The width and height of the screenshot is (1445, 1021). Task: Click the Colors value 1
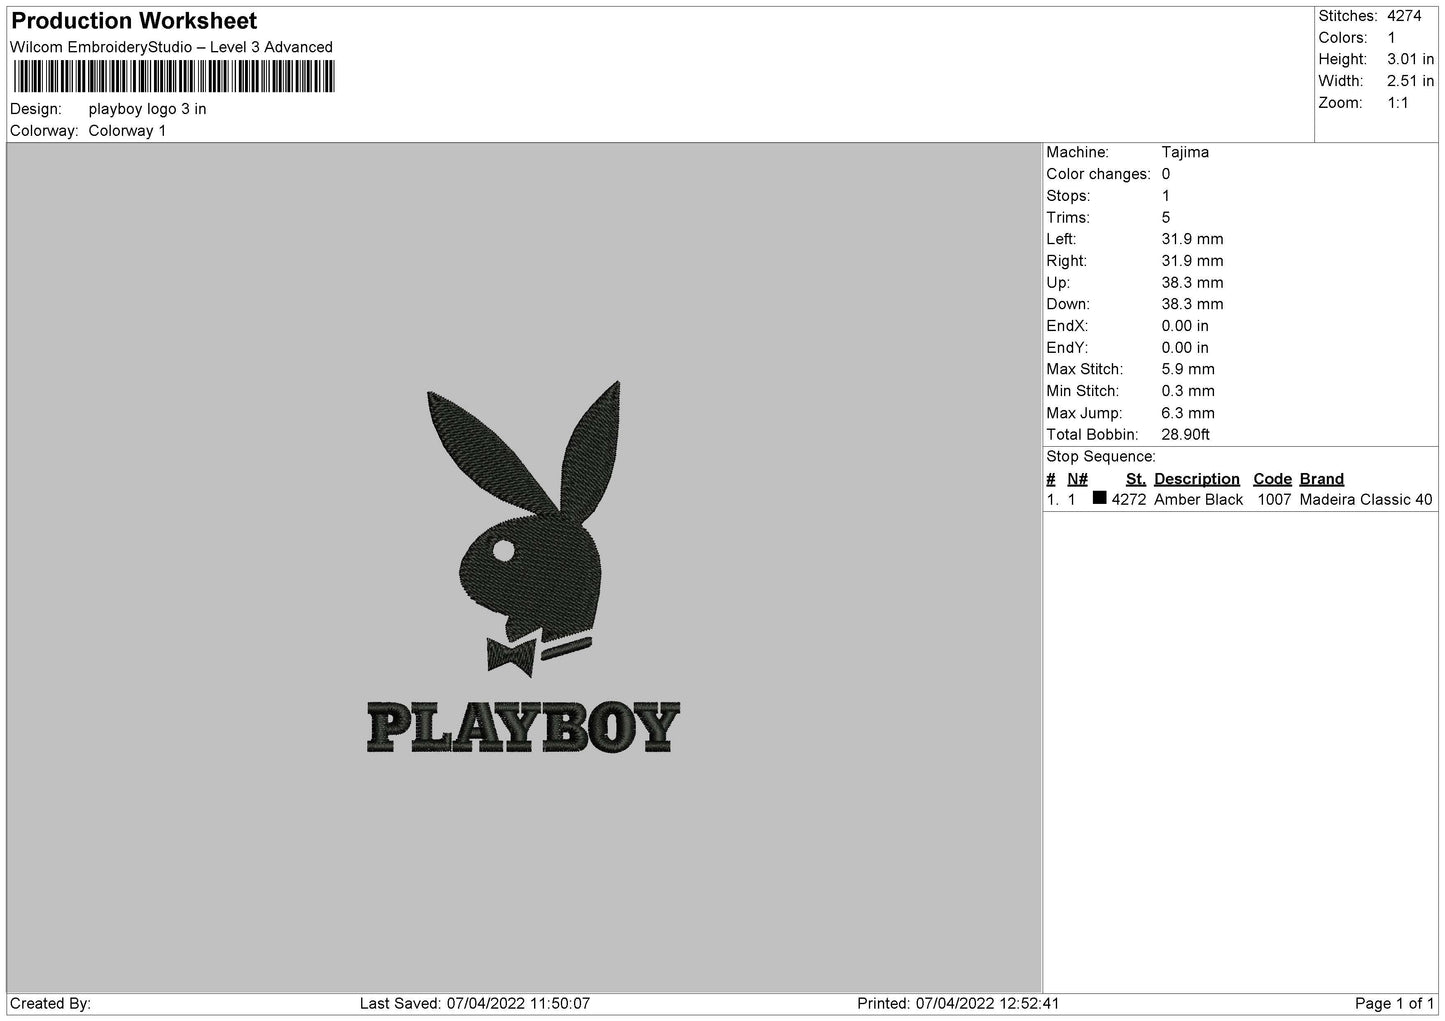click(x=1392, y=38)
